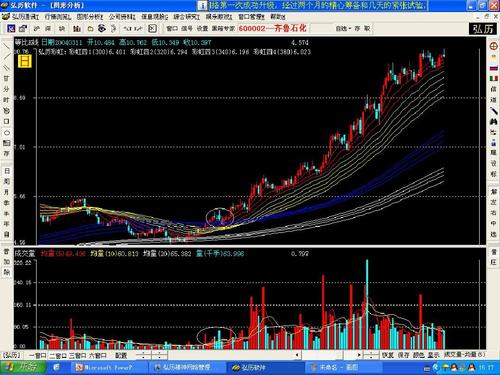Click the crosshair target icon in right sidebar
The height and width of the screenshot is (375, 500).
(494, 46)
